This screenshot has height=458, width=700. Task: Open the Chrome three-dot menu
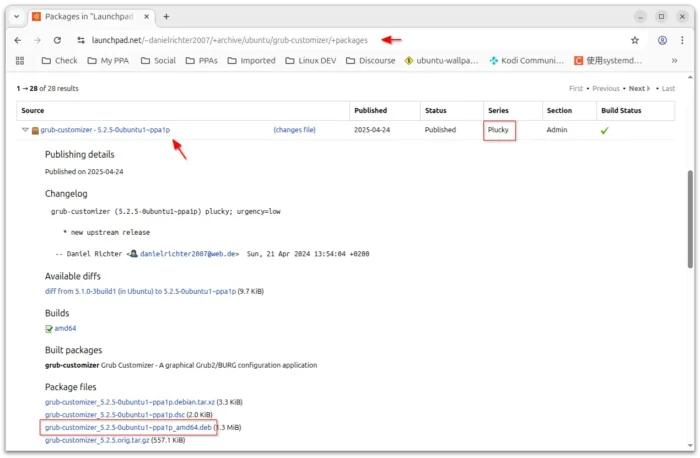coord(682,40)
